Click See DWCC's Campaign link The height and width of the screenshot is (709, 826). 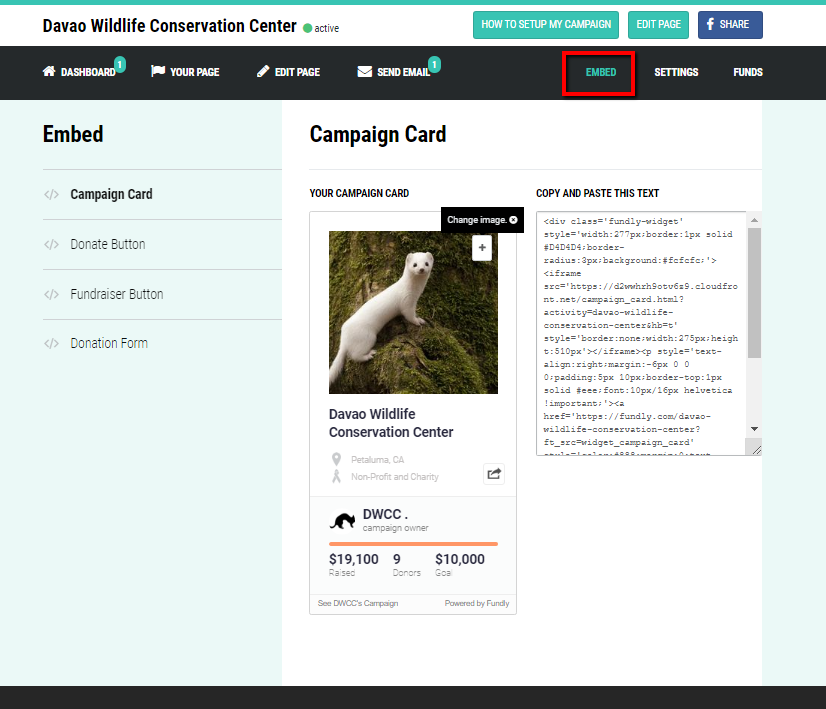click(x=358, y=603)
